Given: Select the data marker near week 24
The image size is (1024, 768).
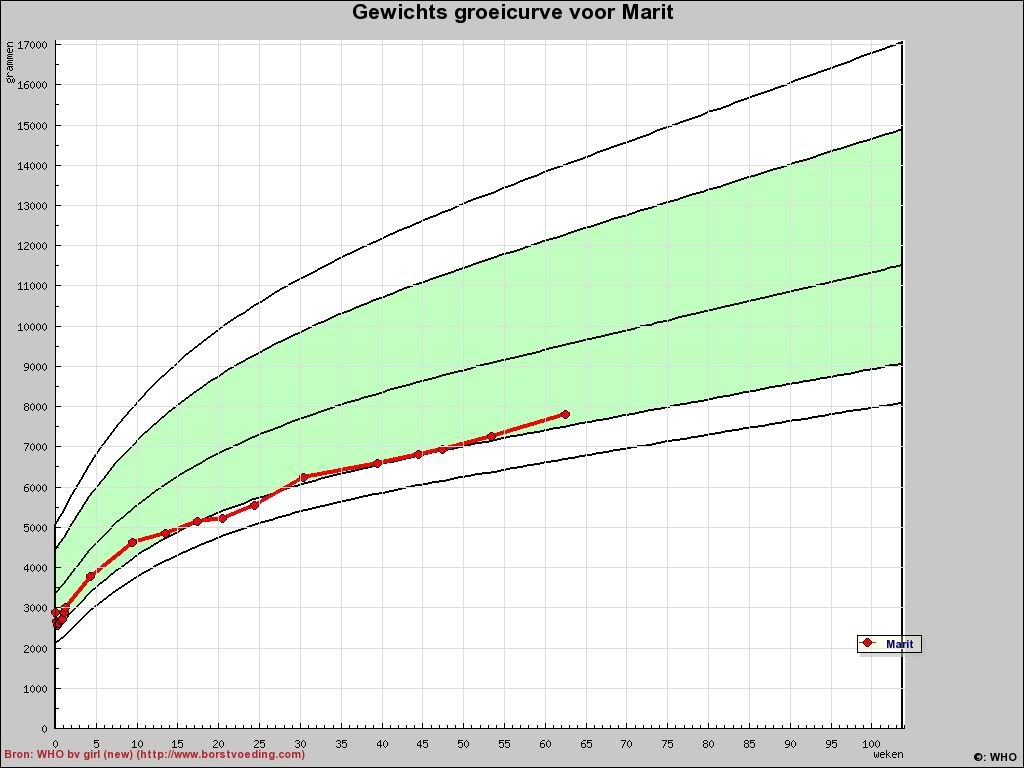Looking at the screenshot, I should click(x=255, y=505).
